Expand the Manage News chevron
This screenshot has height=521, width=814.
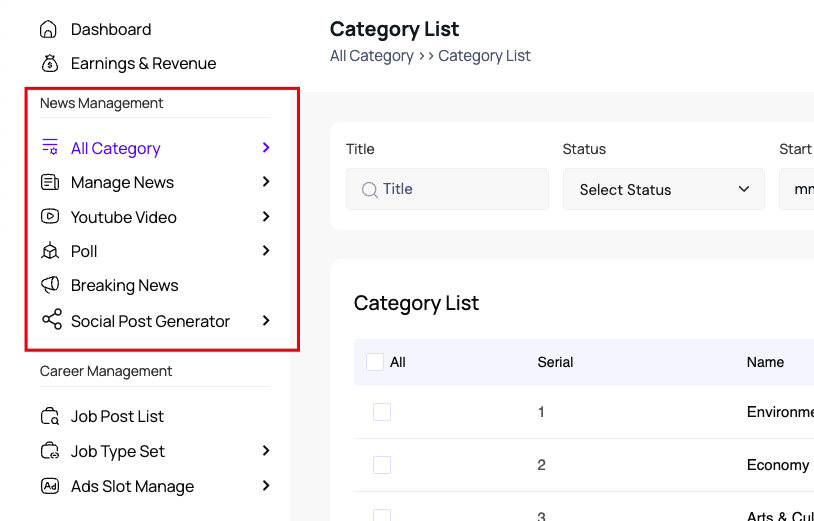point(266,182)
